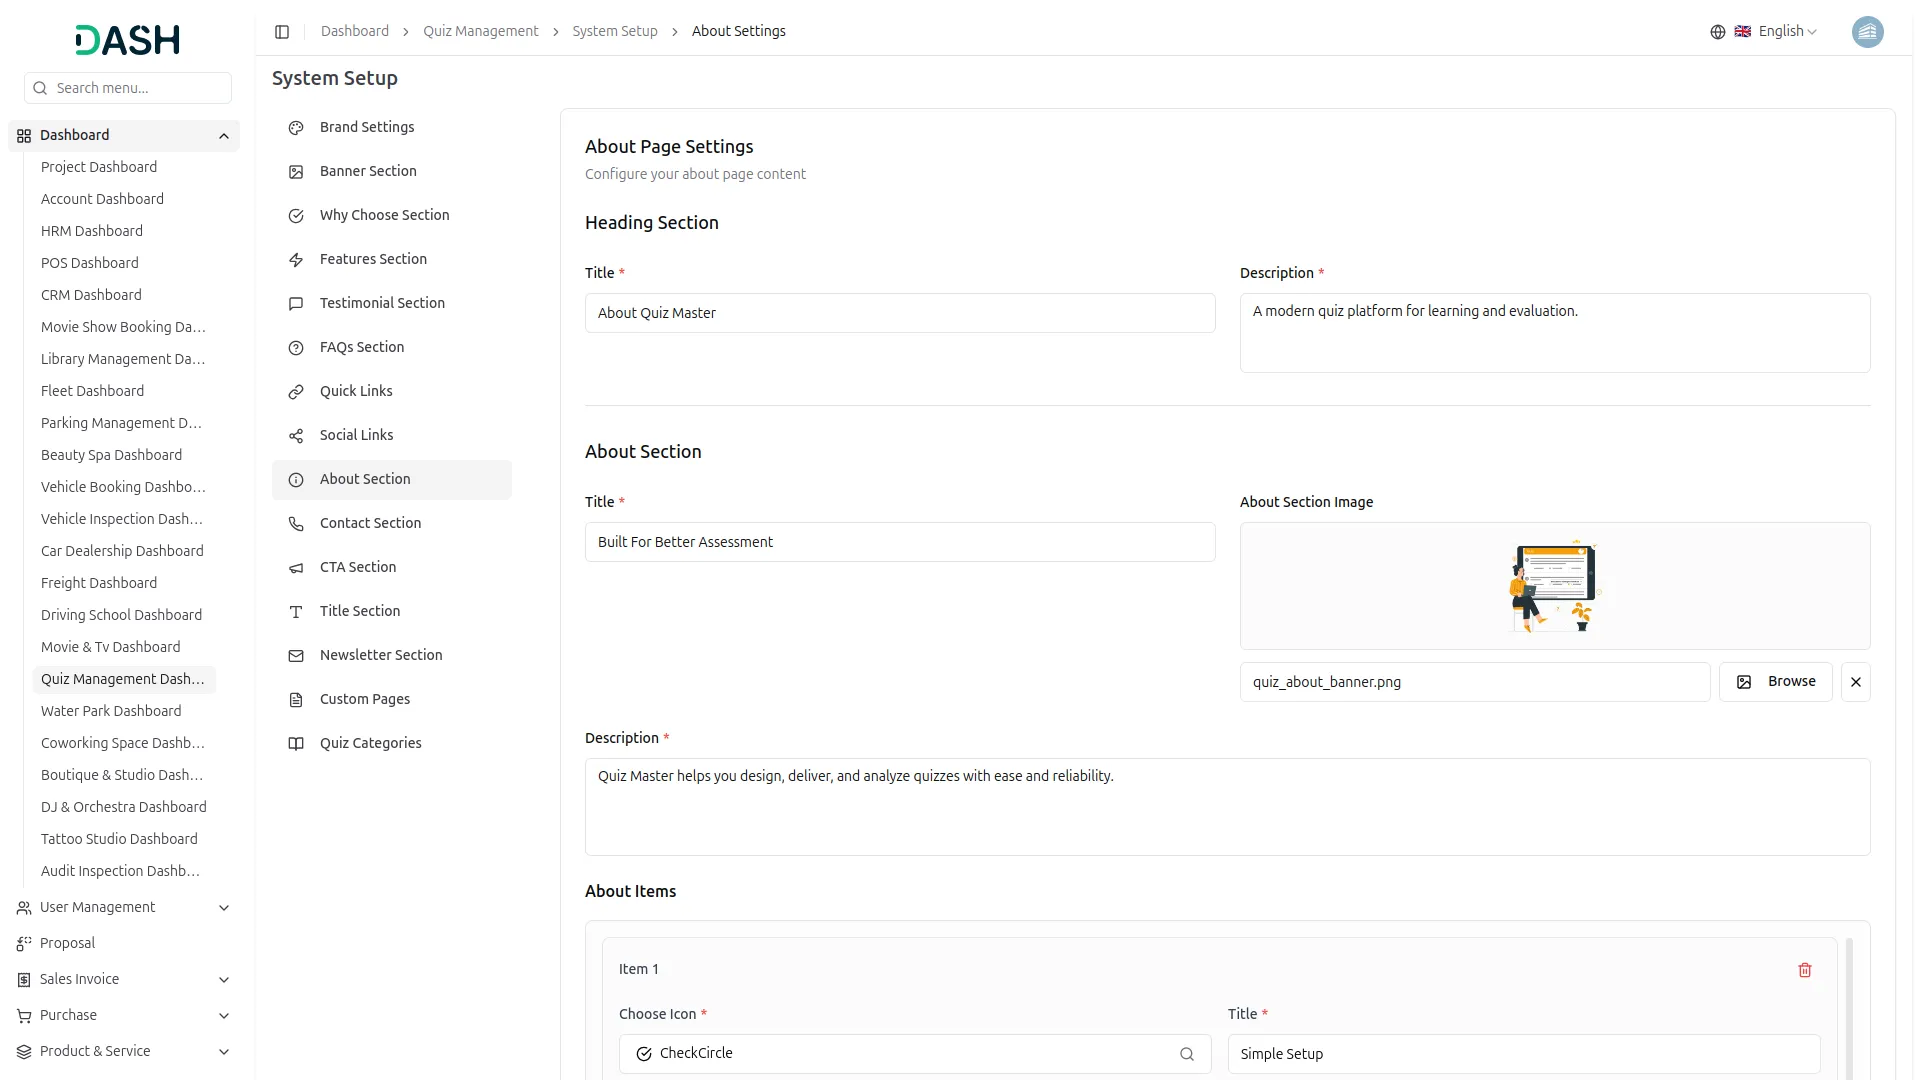Screen dimensions: 1920x1080
Task: Click the Browse button
Action: [1775, 682]
